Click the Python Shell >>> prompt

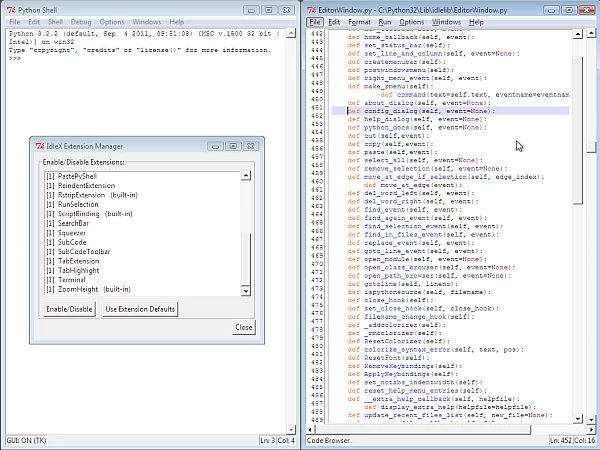15,58
